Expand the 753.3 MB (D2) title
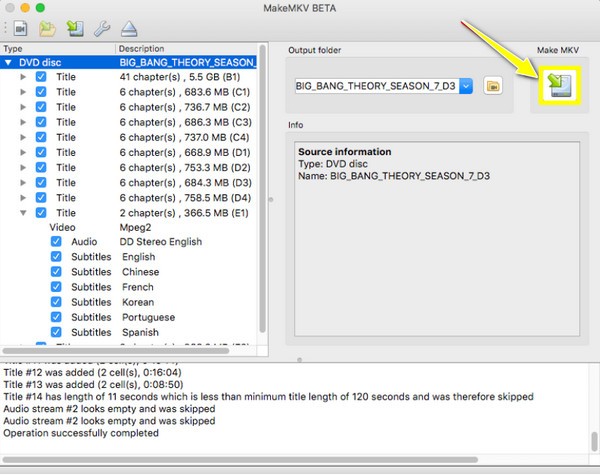 (x=23, y=168)
